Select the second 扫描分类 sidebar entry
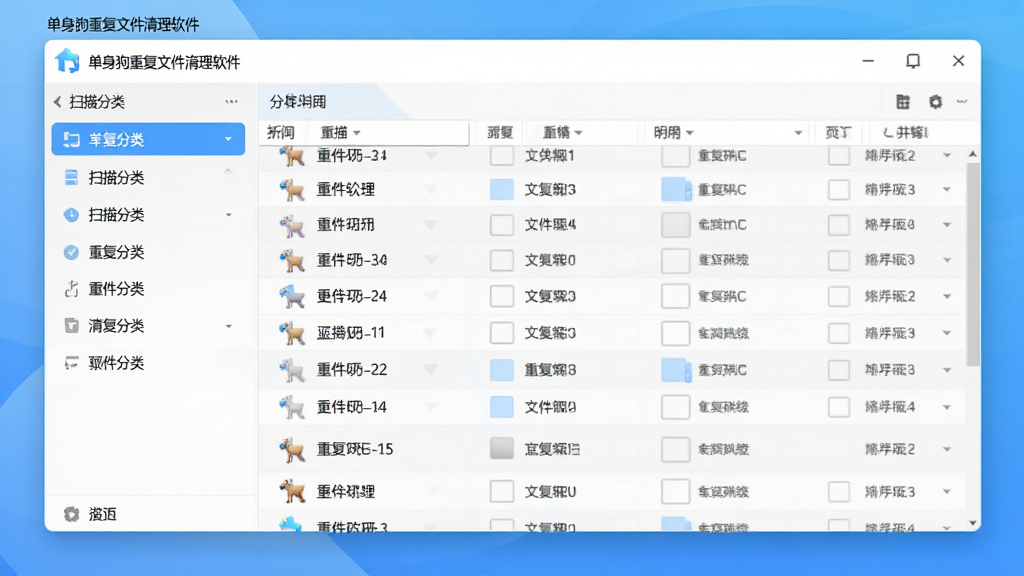This screenshot has width=1024, height=576. point(148,177)
